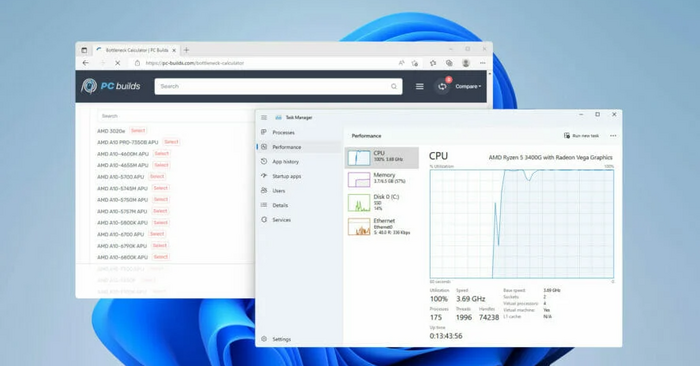Open the Task Manager hamburger navigation menu
This screenshot has height=366, width=700.
coord(264,117)
